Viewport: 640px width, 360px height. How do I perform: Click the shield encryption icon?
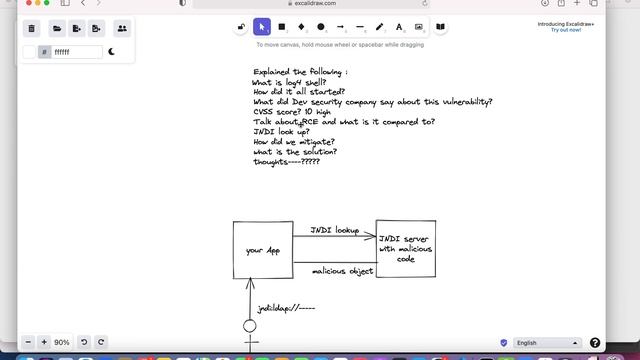tap(504, 343)
